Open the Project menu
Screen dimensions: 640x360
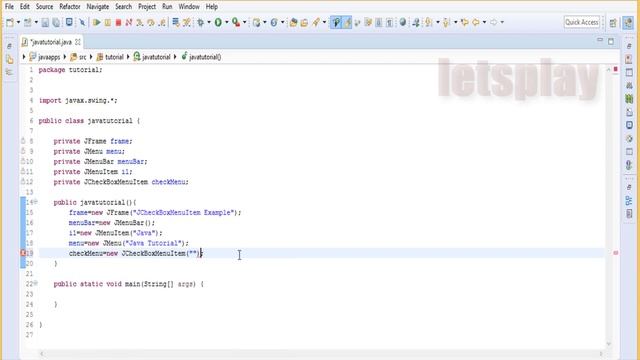tap(147, 7)
